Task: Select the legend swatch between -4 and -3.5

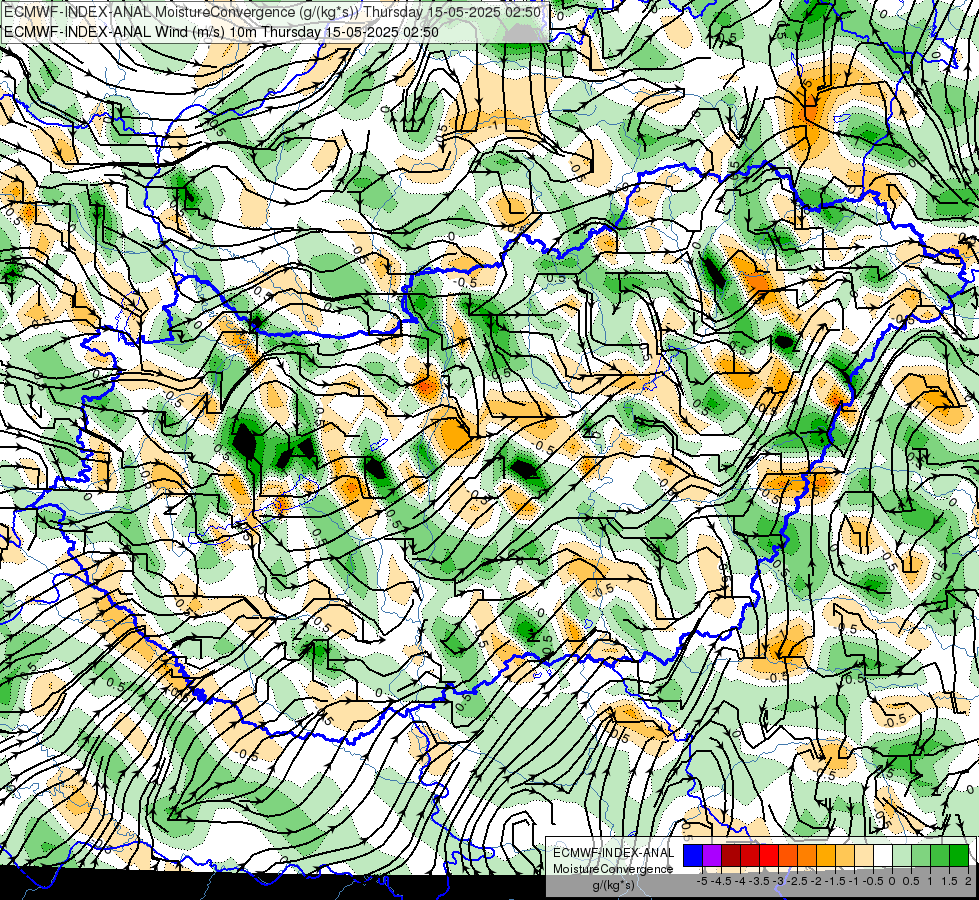Action: [750, 855]
